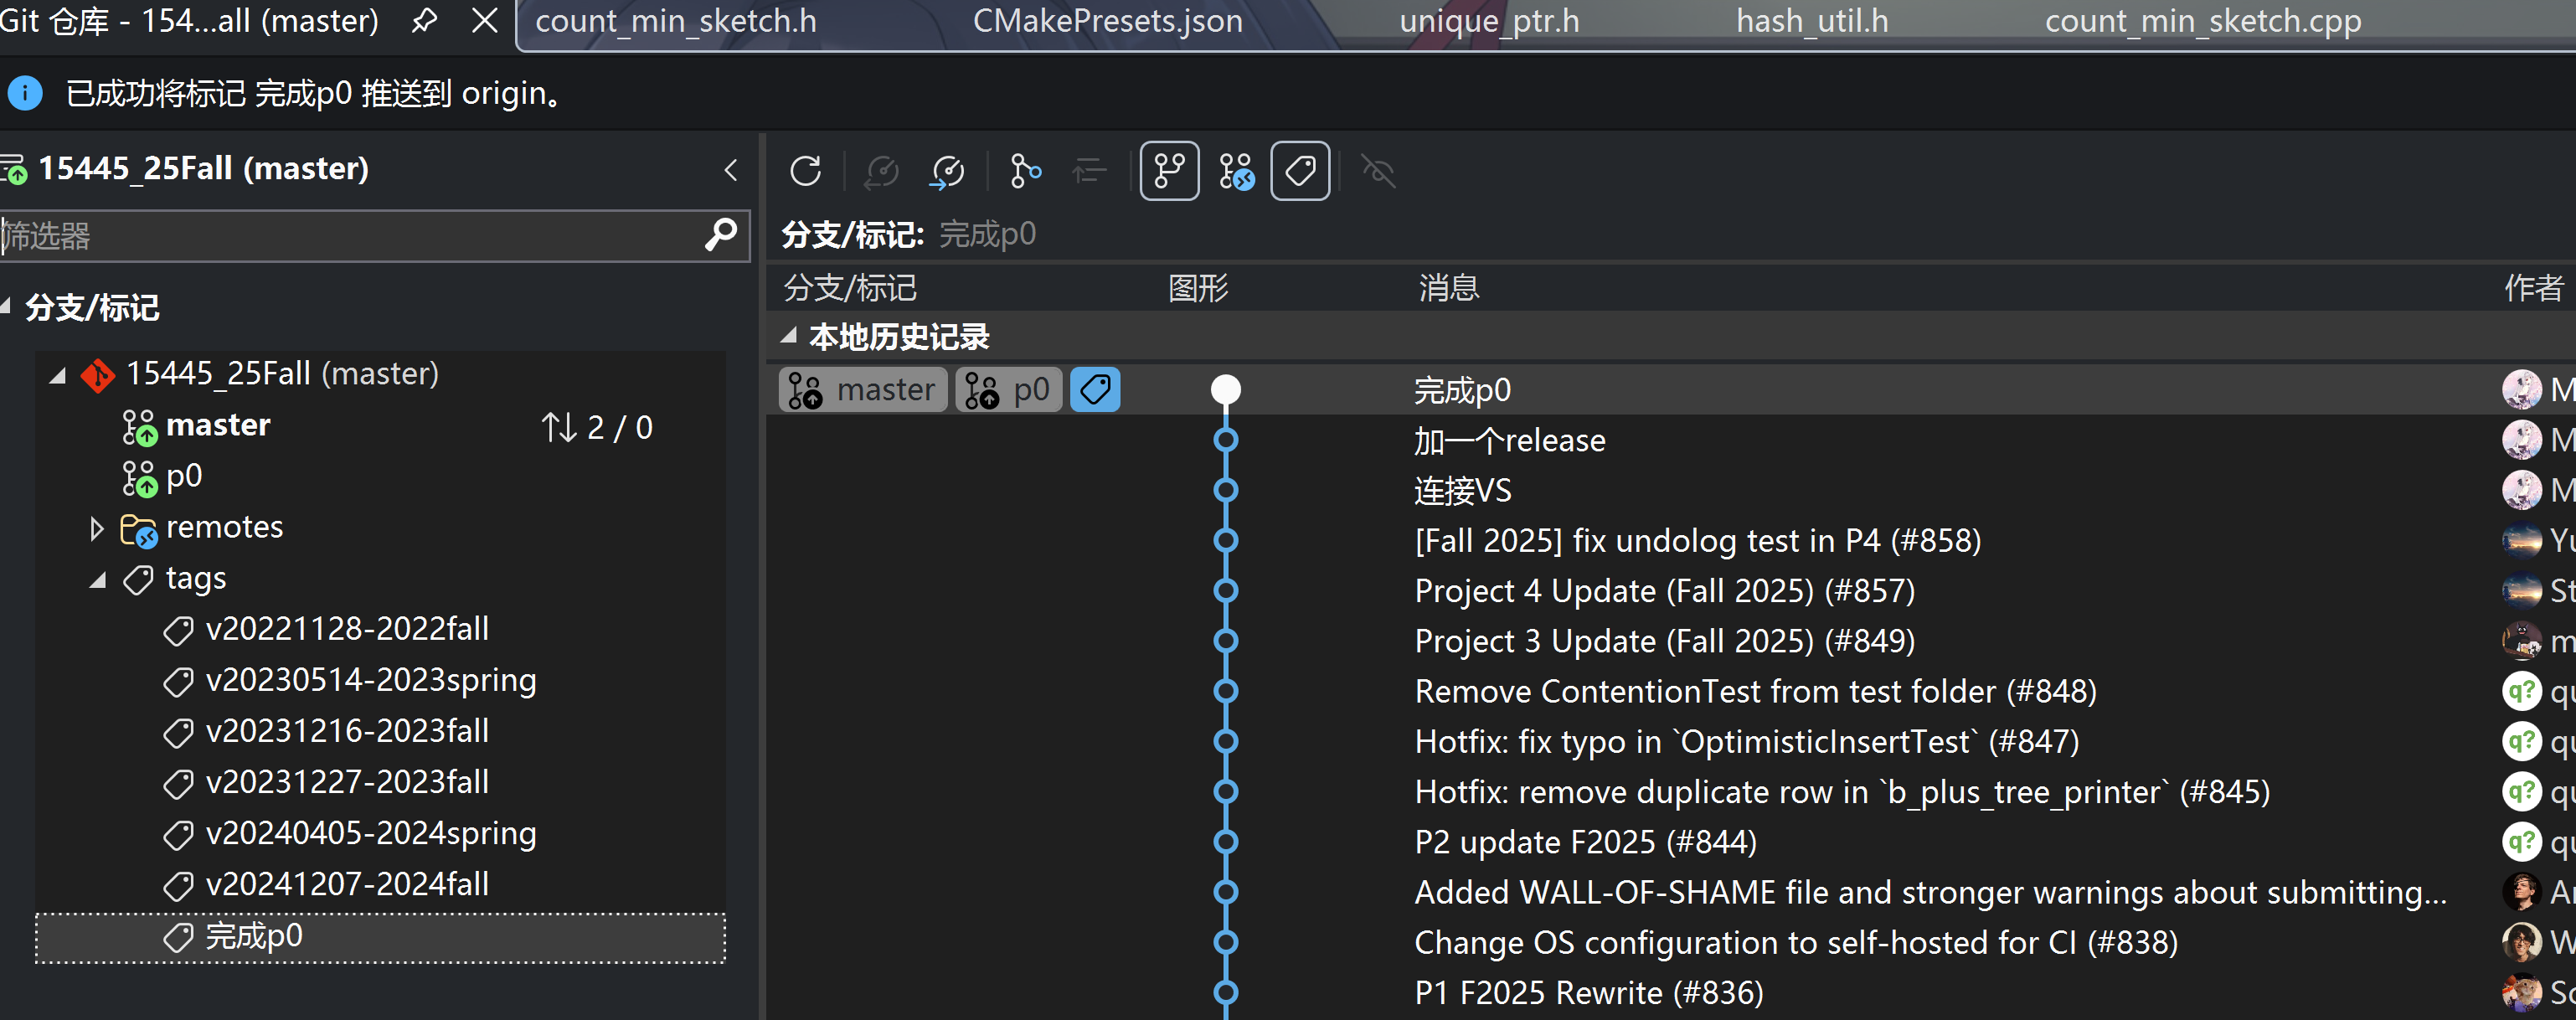Click the navigate forward in history icon
The height and width of the screenshot is (1020, 2576).
pyautogui.click(x=947, y=171)
